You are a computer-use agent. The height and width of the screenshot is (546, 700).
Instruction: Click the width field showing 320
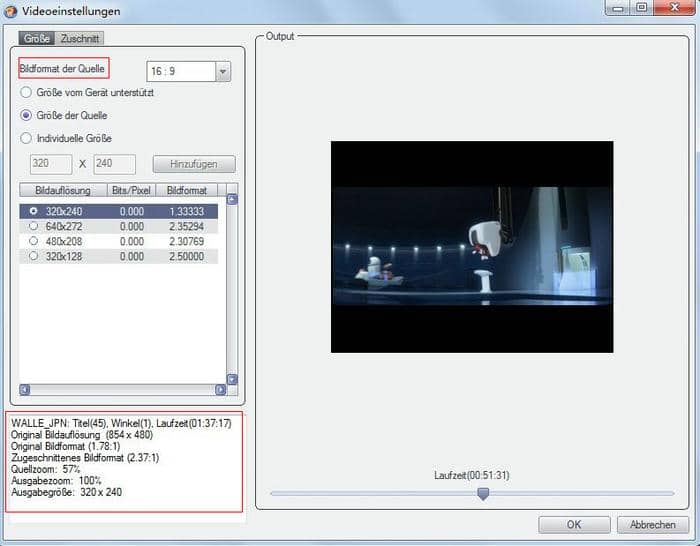tap(51, 164)
